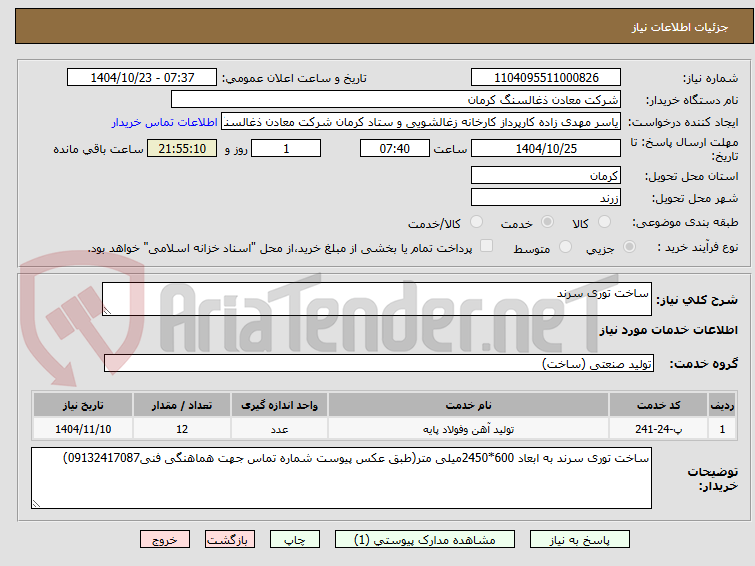Select the کالا radio button

pos(604,222)
